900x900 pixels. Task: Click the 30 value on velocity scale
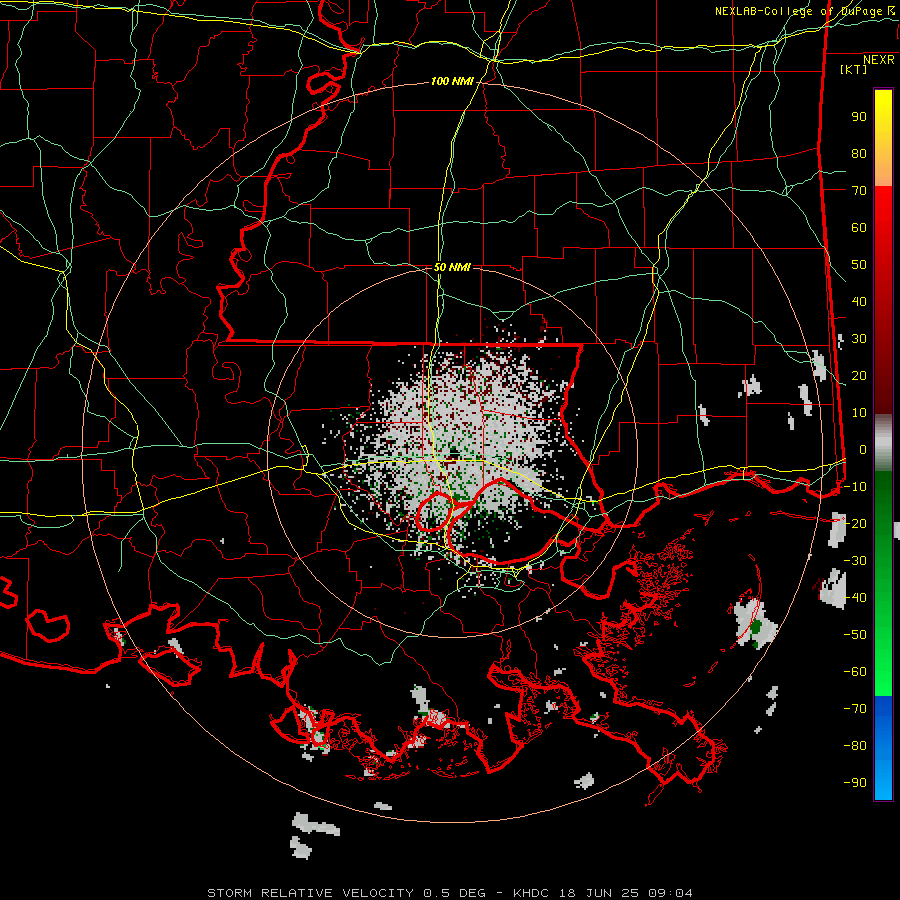pyautogui.click(x=859, y=339)
